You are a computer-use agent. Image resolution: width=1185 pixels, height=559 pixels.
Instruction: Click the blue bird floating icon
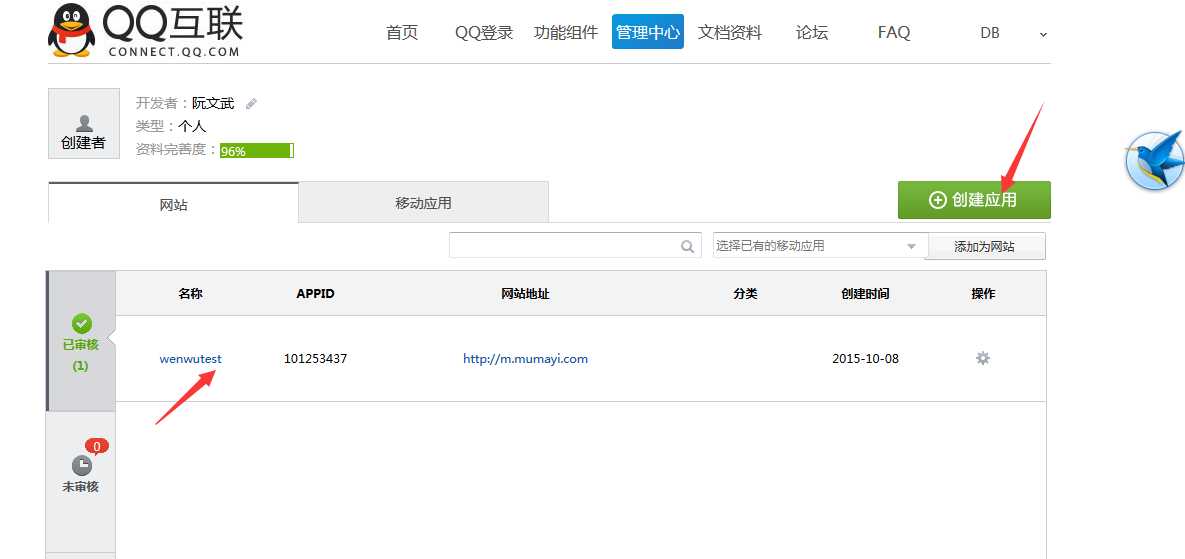tap(1154, 160)
